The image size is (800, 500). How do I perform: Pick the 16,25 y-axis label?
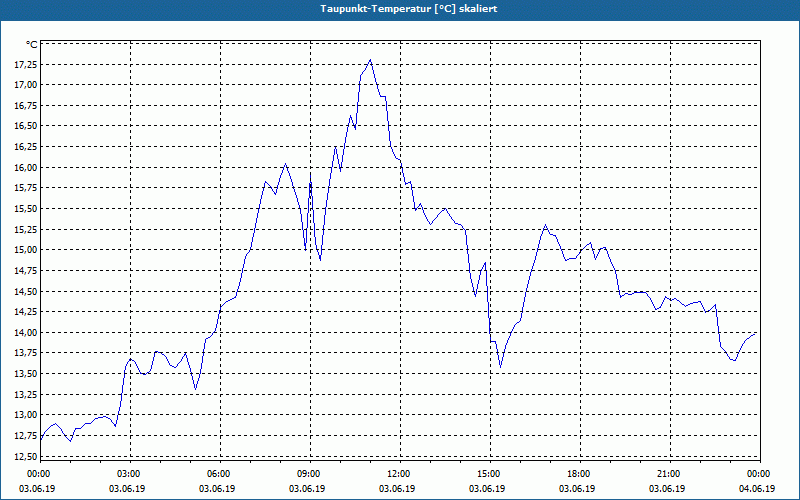coord(27,147)
